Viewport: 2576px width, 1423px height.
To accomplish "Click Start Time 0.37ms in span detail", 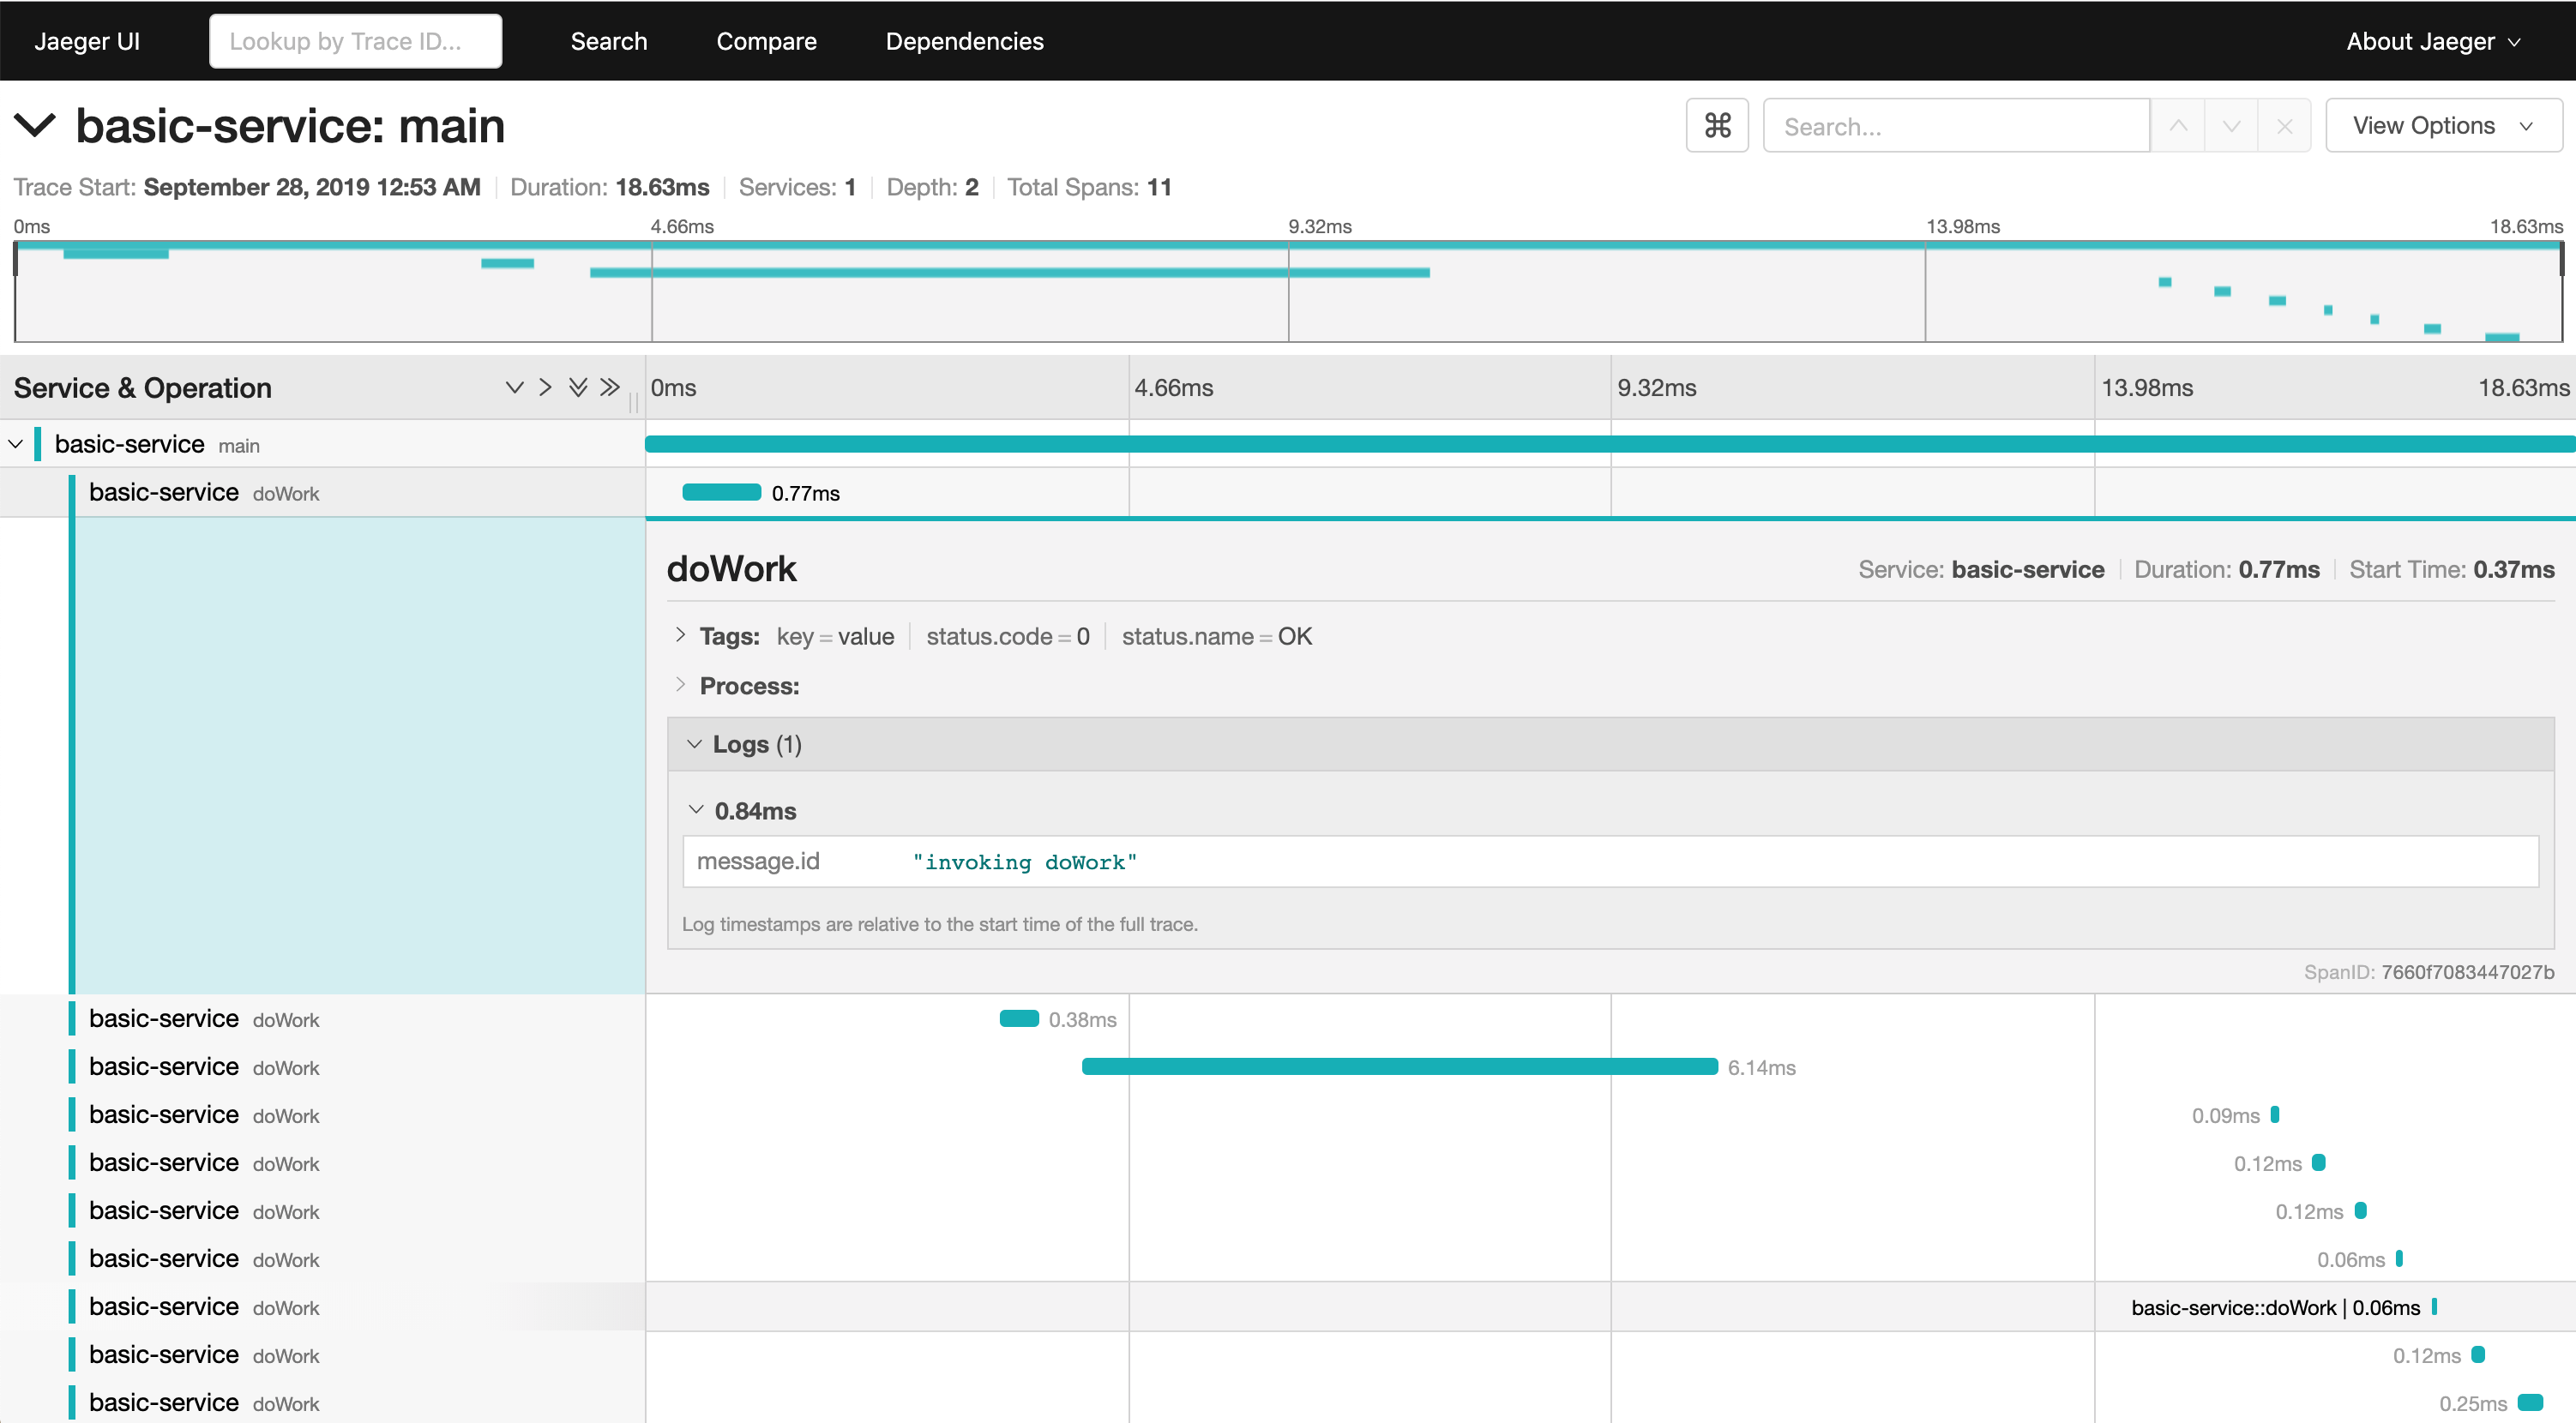I will point(2451,569).
